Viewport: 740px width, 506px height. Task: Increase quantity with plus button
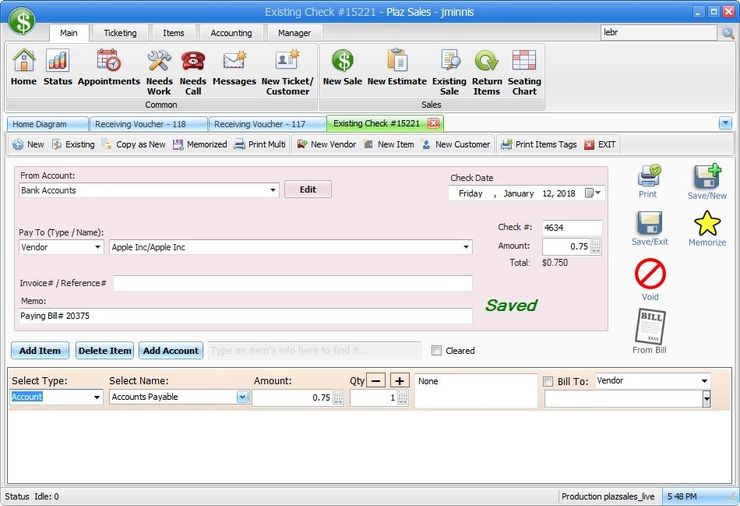pos(400,380)
